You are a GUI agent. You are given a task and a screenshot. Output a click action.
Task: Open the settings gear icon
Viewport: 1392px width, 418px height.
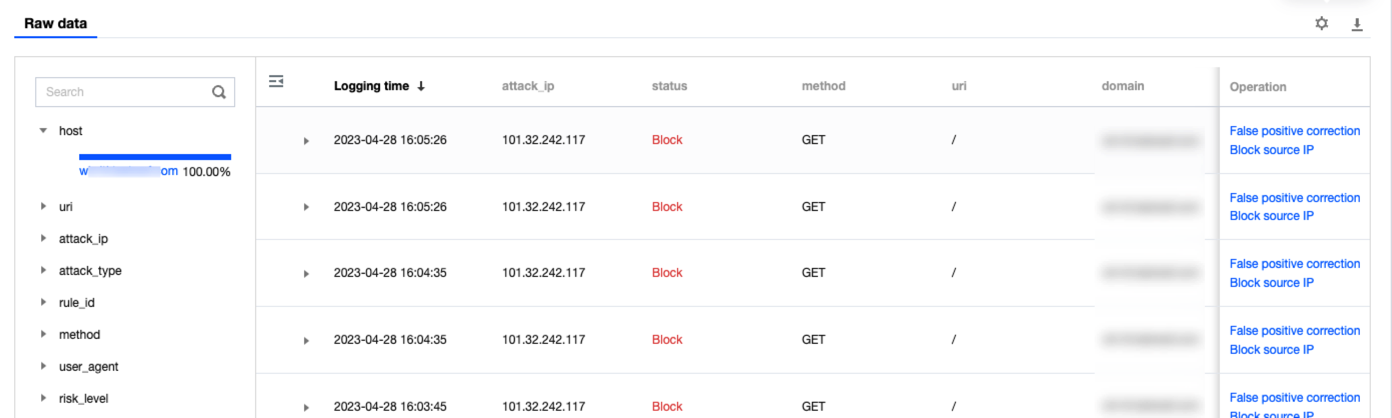[1322, 24]
